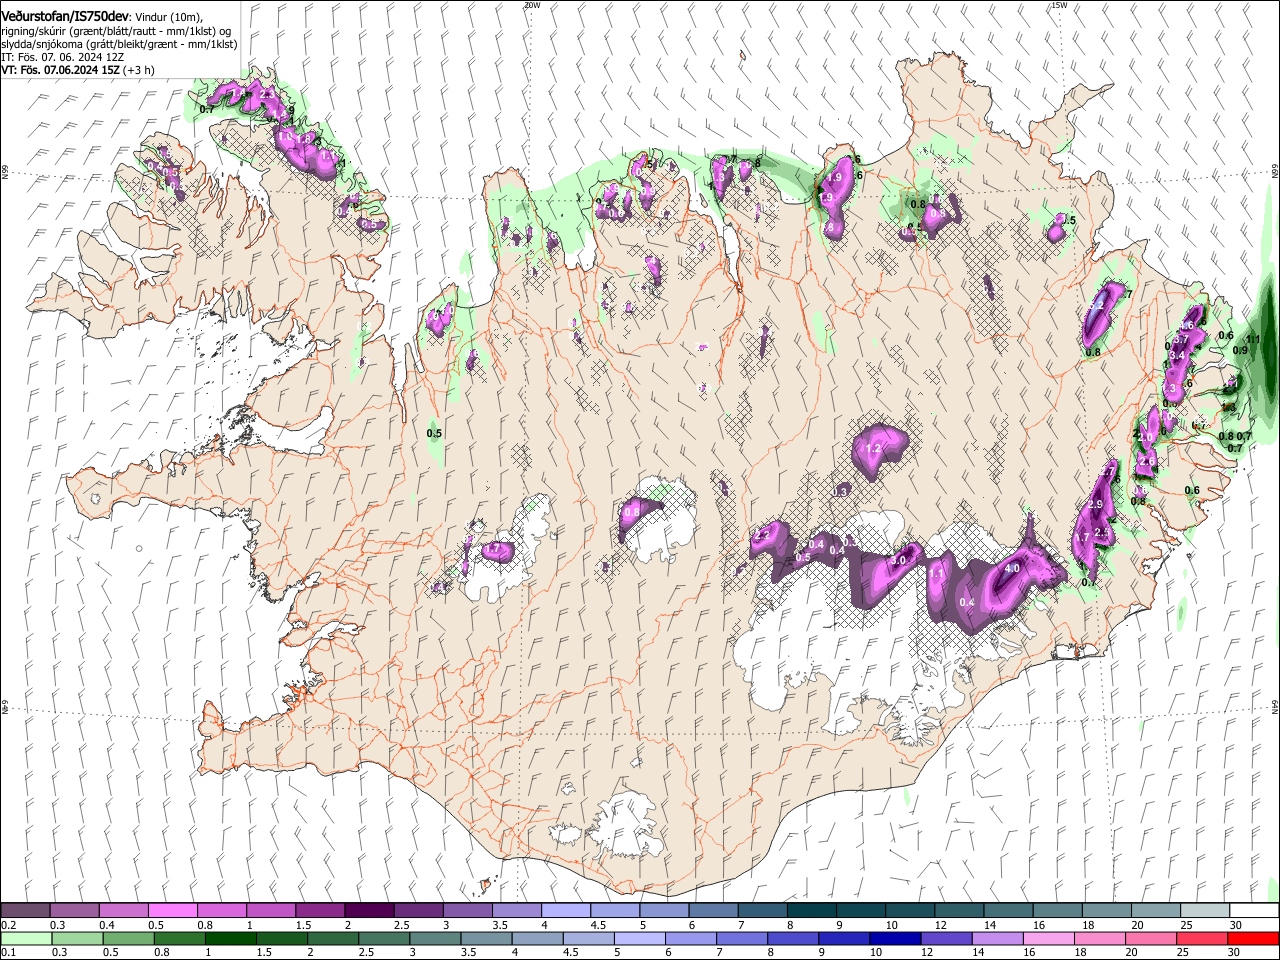
Task: Click the '1.2' value in the purple patch
Action: [873, 449]
